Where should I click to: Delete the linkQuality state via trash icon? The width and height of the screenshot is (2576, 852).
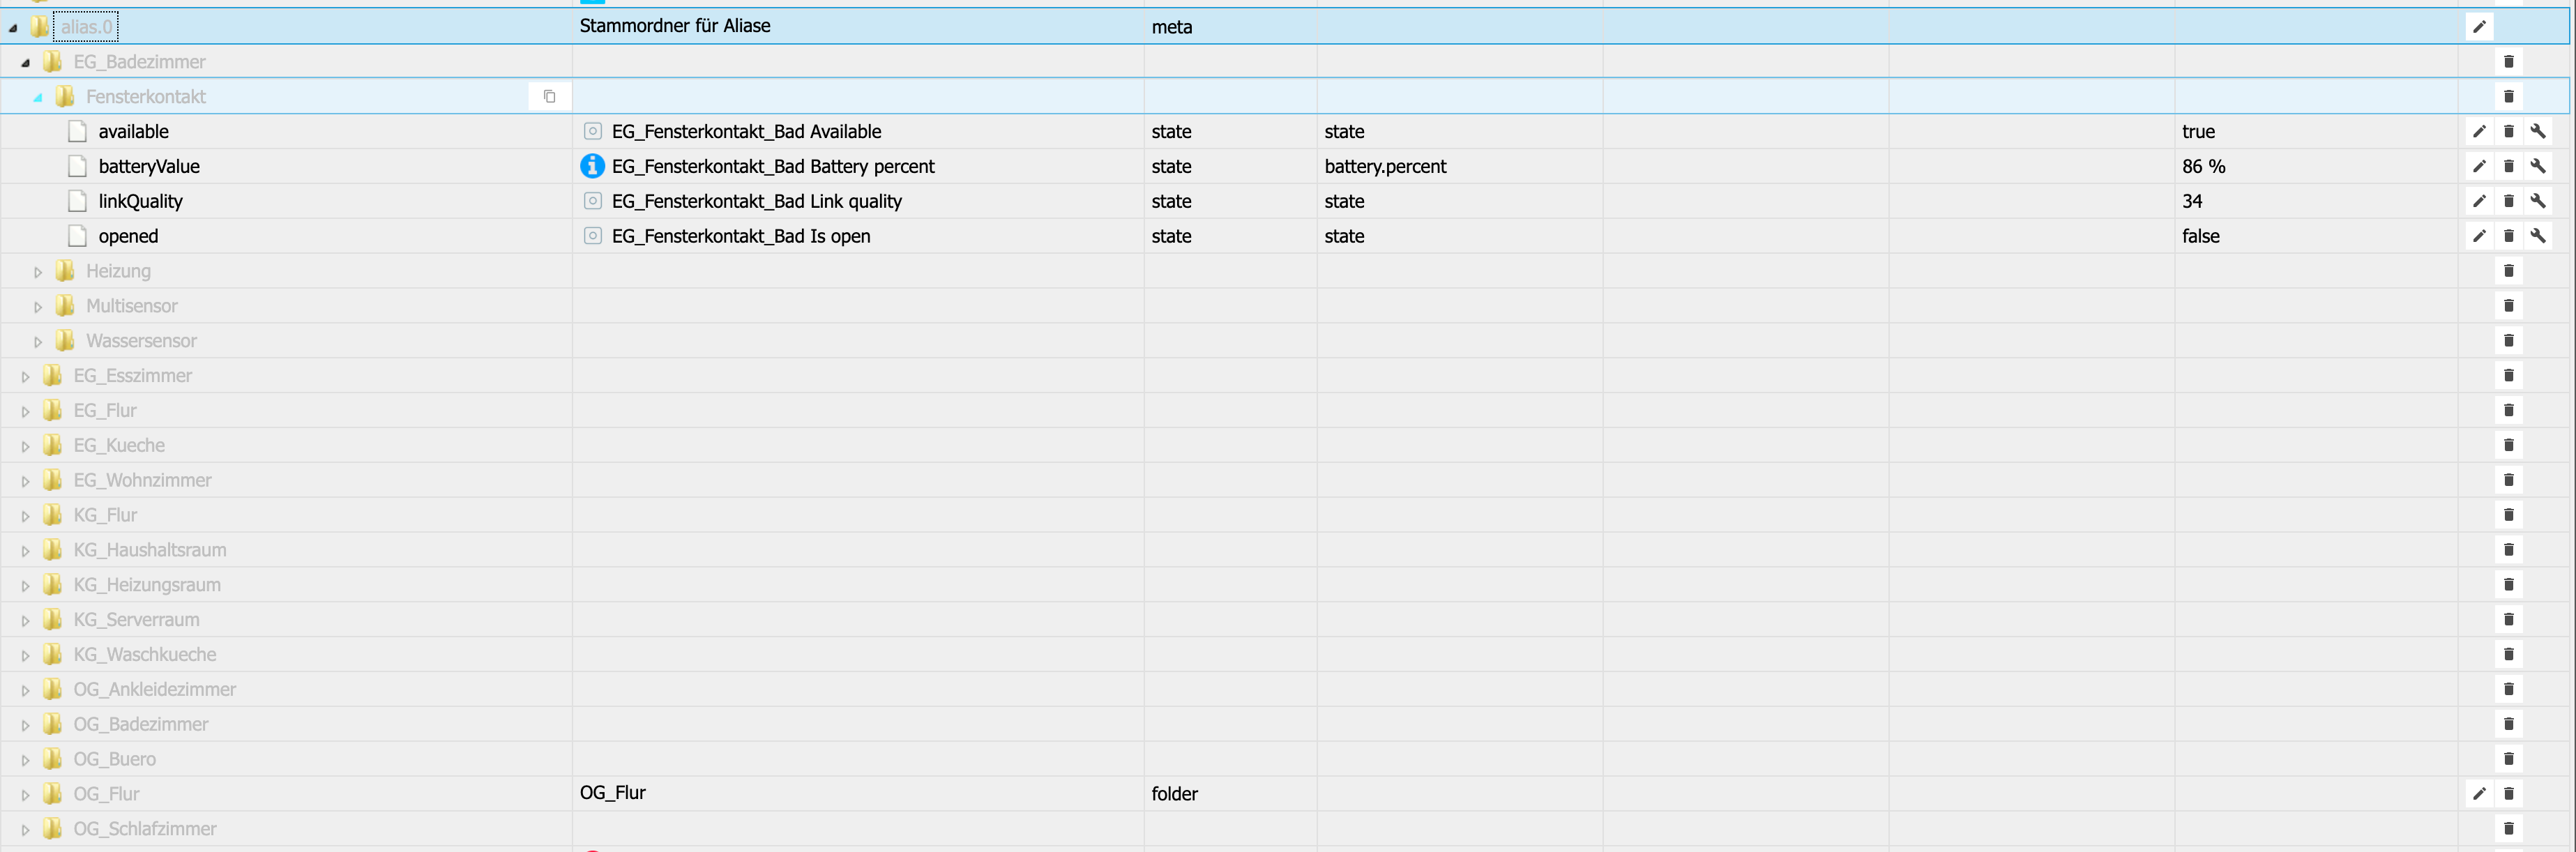point(2508,201)
